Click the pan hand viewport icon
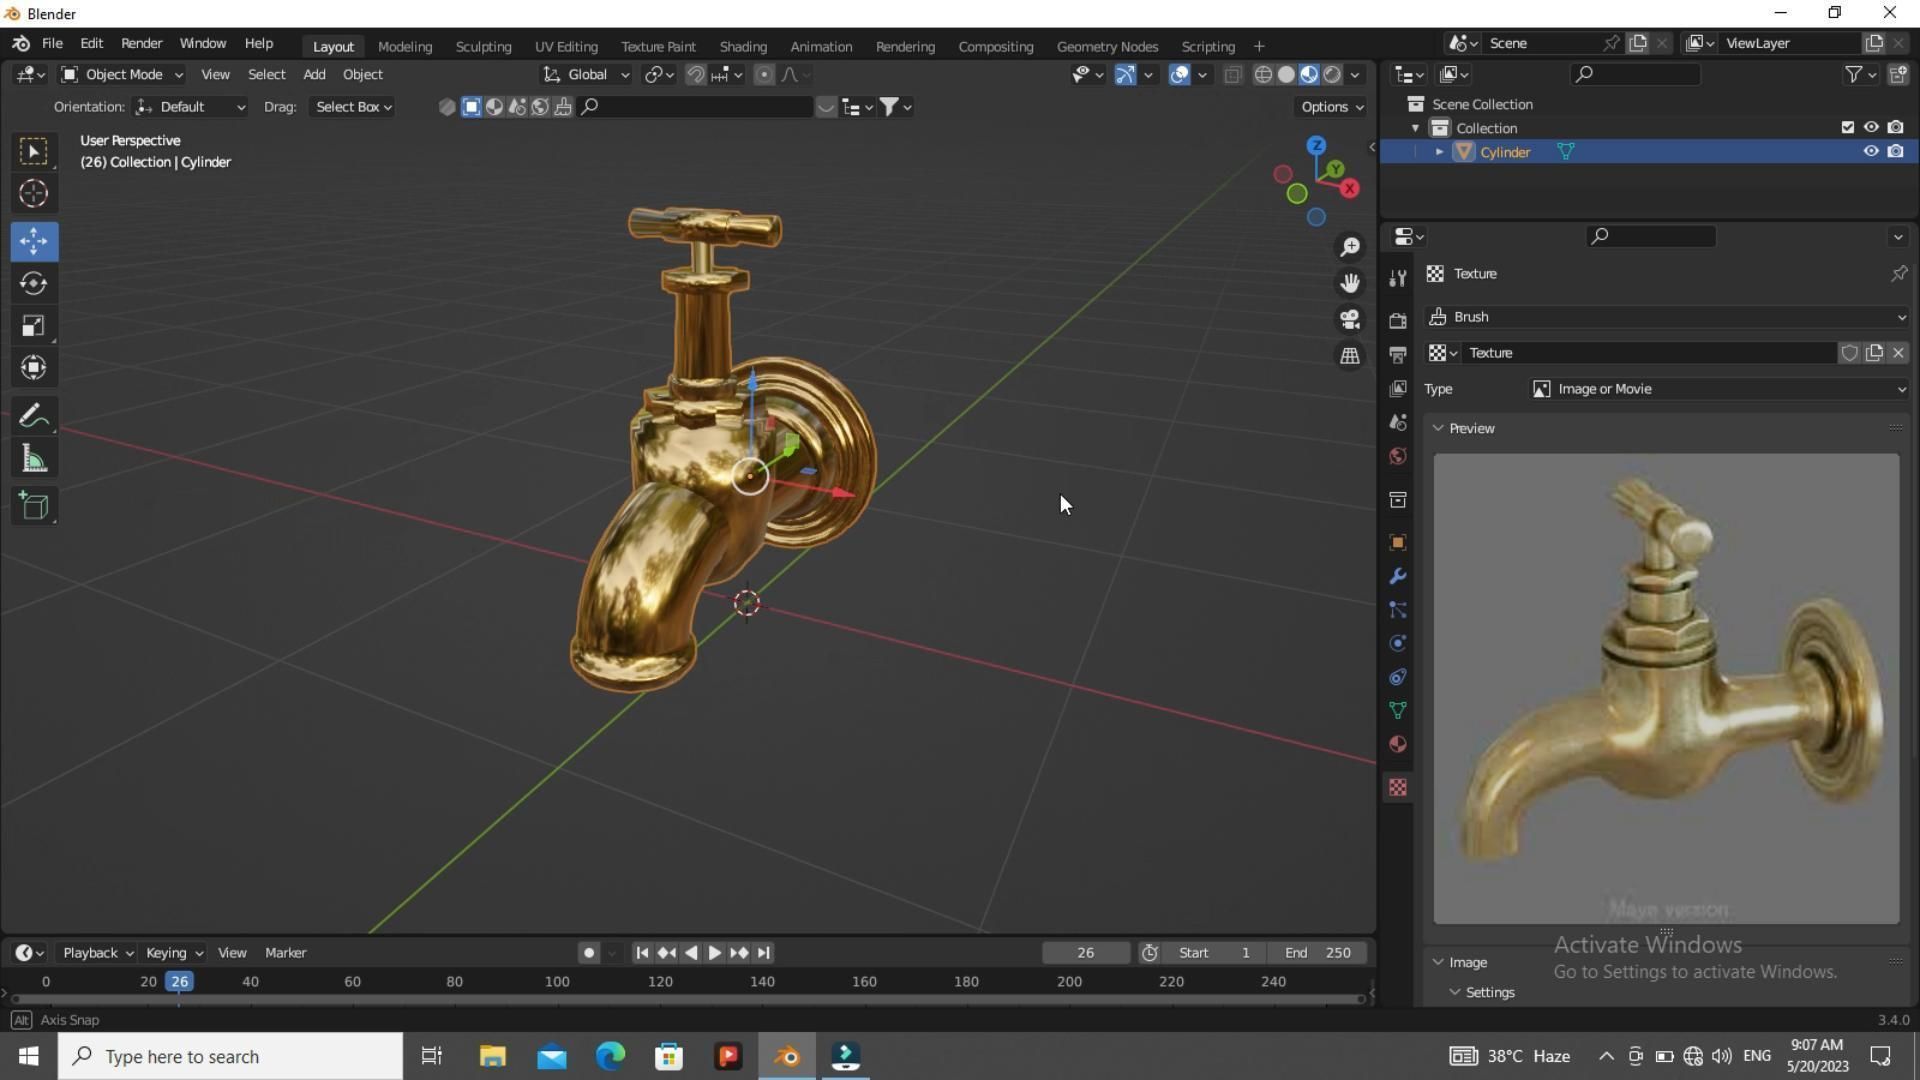This screenshot has width=1920, height=1080. pyautogui.click(x=1350, y=283)
